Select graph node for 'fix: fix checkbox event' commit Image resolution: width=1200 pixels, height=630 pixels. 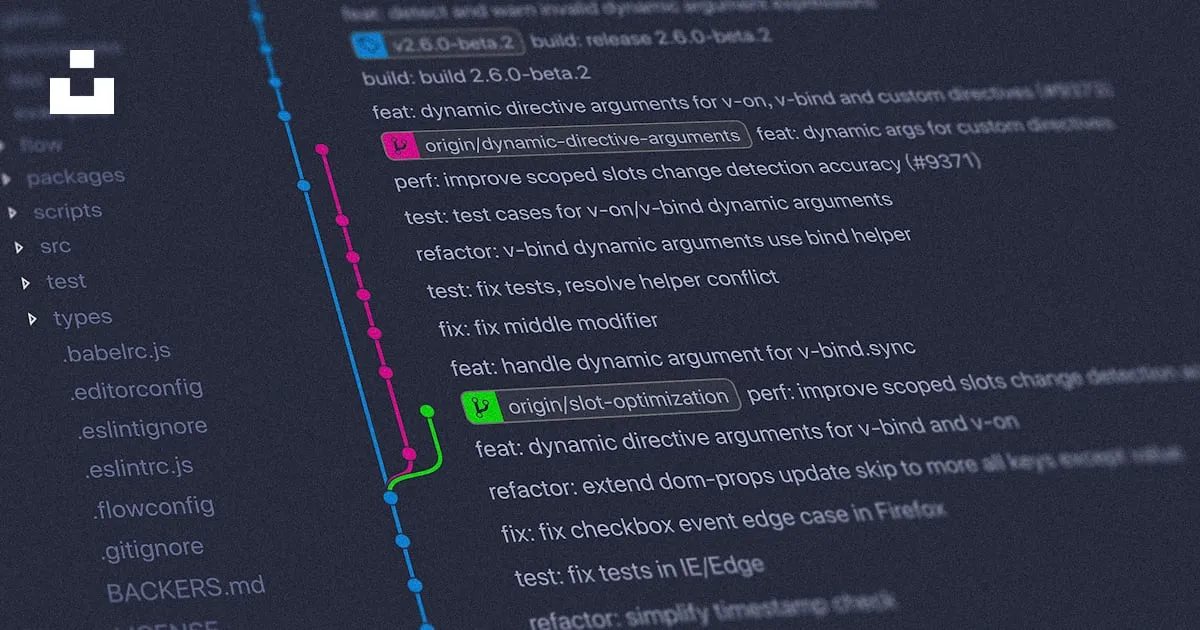403,541
